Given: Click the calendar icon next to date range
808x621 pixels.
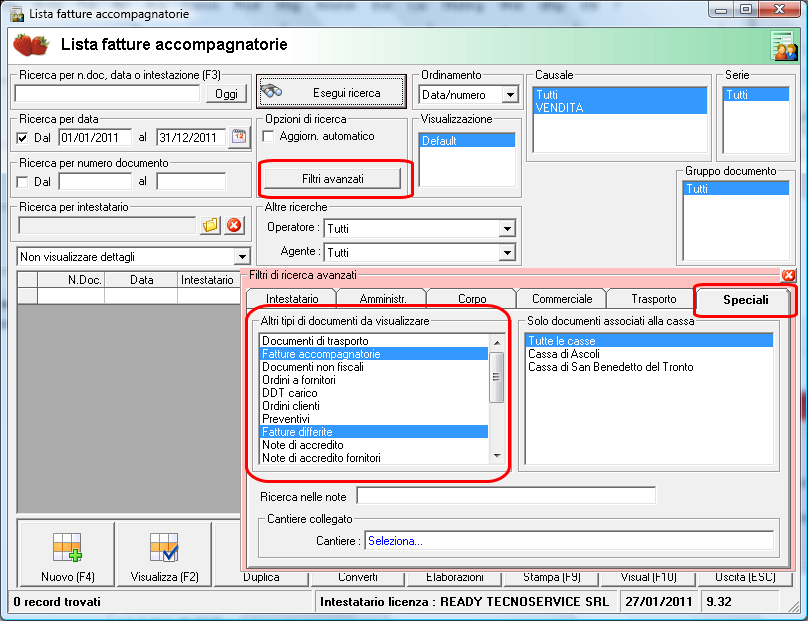Looking at the screenshot, I should pos(239,137).
